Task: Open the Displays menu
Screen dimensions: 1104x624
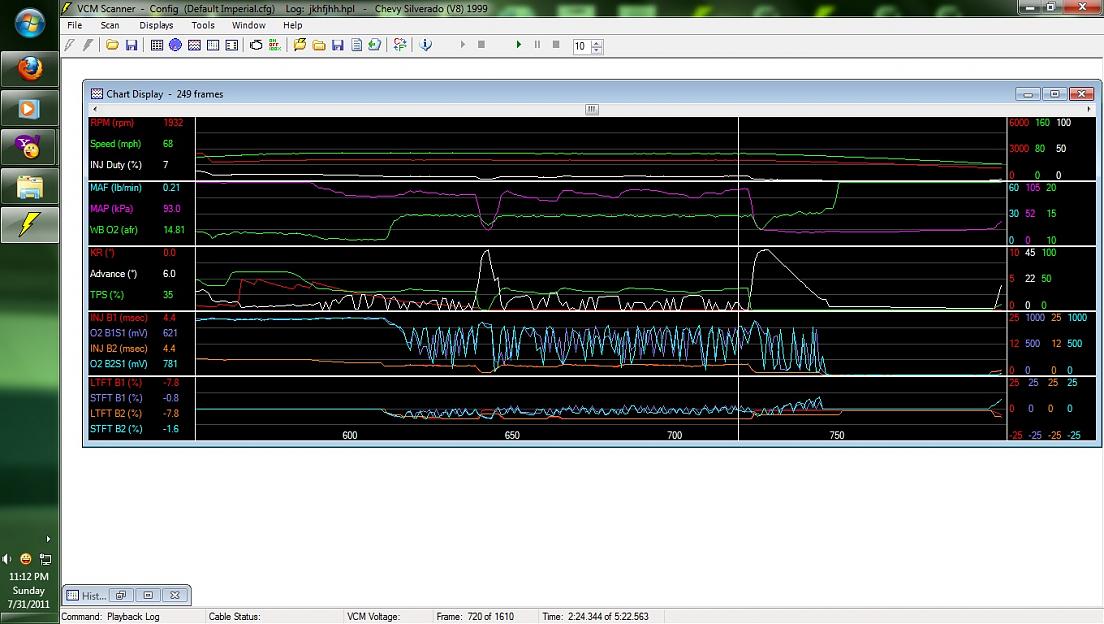Action: click(156, 25)
